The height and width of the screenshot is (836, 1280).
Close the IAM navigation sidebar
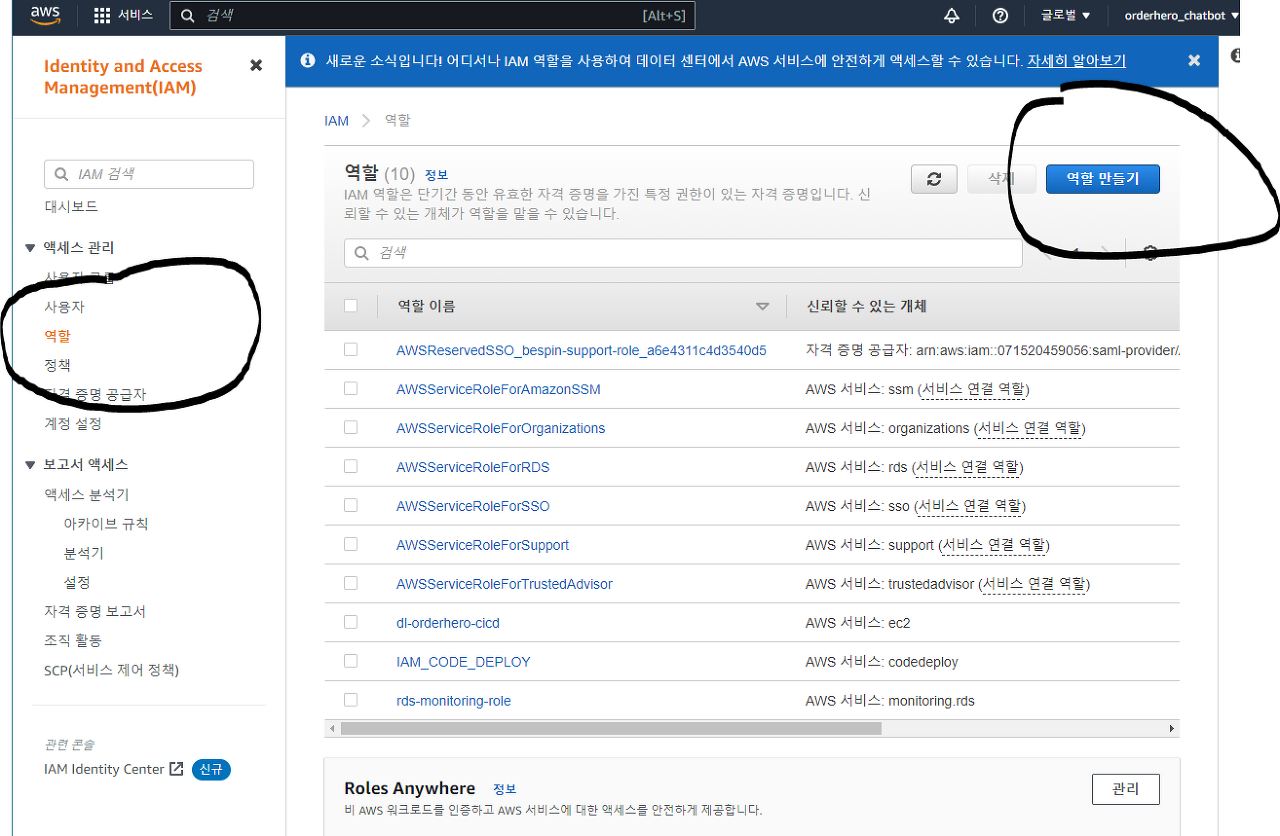click(x=256, y=65)
